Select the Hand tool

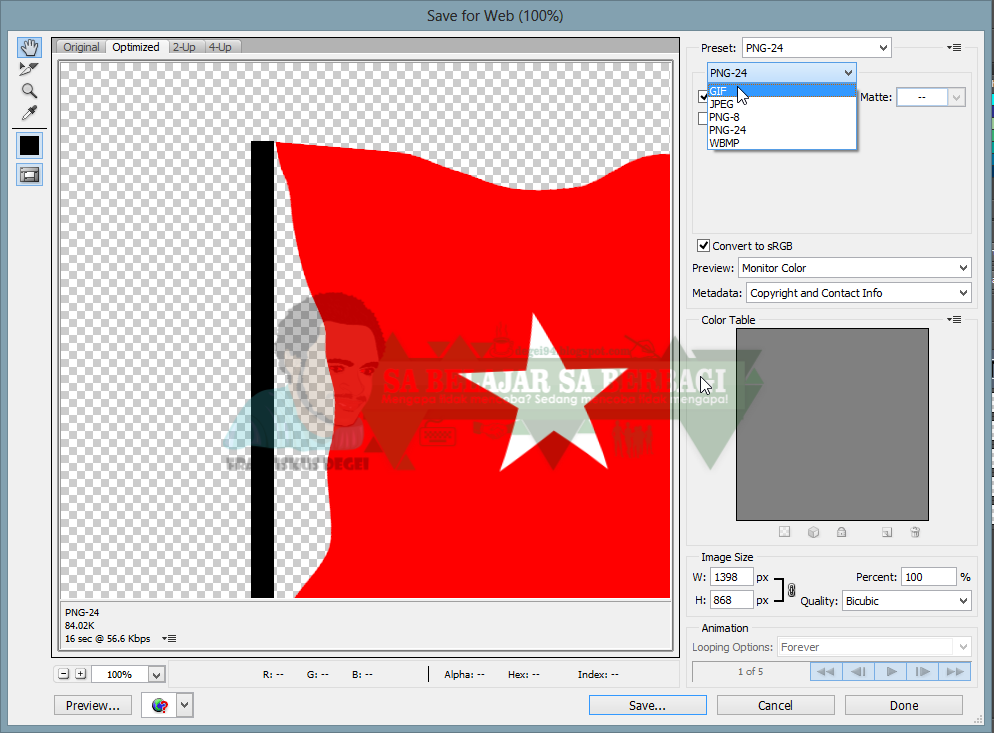pyautogui.click(x=29, y=48)
